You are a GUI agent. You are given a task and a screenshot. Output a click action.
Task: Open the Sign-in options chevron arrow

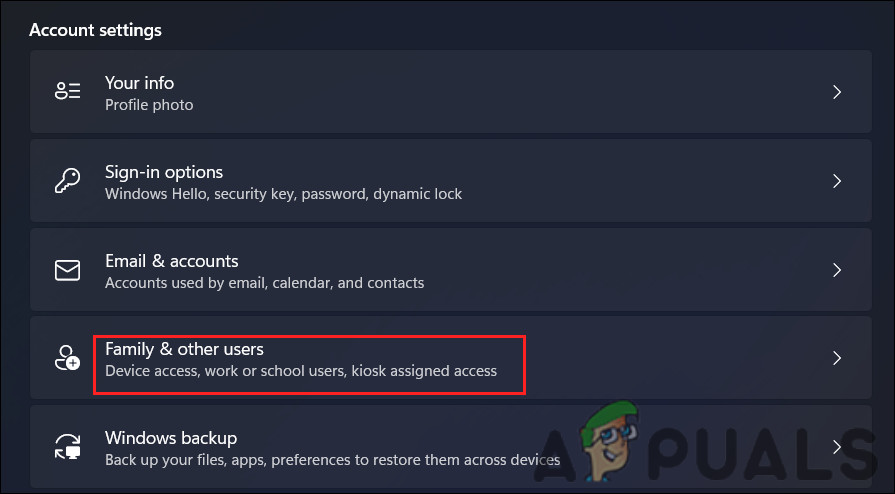coord(837,181)
